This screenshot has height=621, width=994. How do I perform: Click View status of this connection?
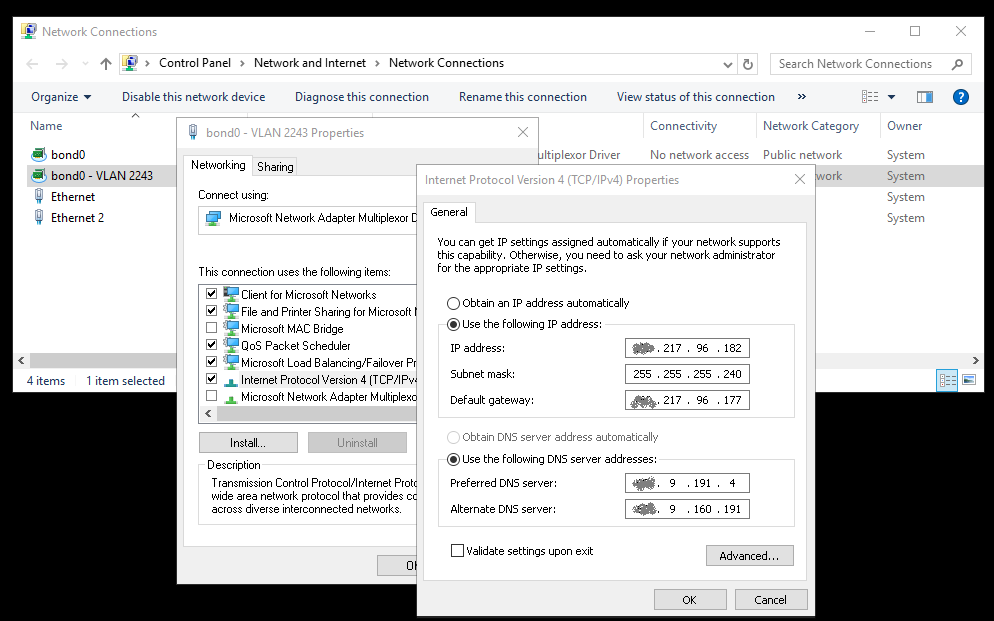695,97
